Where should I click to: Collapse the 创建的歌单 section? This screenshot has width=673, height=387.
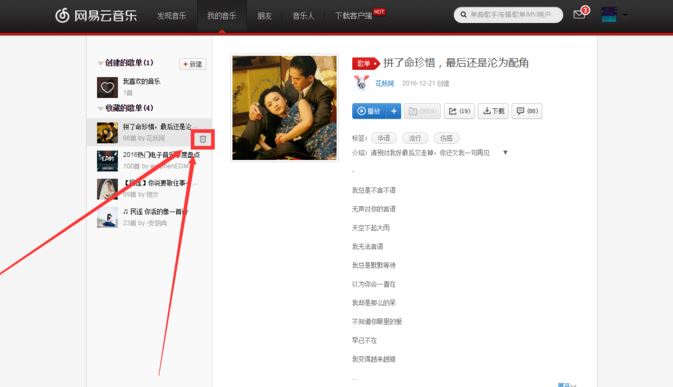[x=100, y=63]
